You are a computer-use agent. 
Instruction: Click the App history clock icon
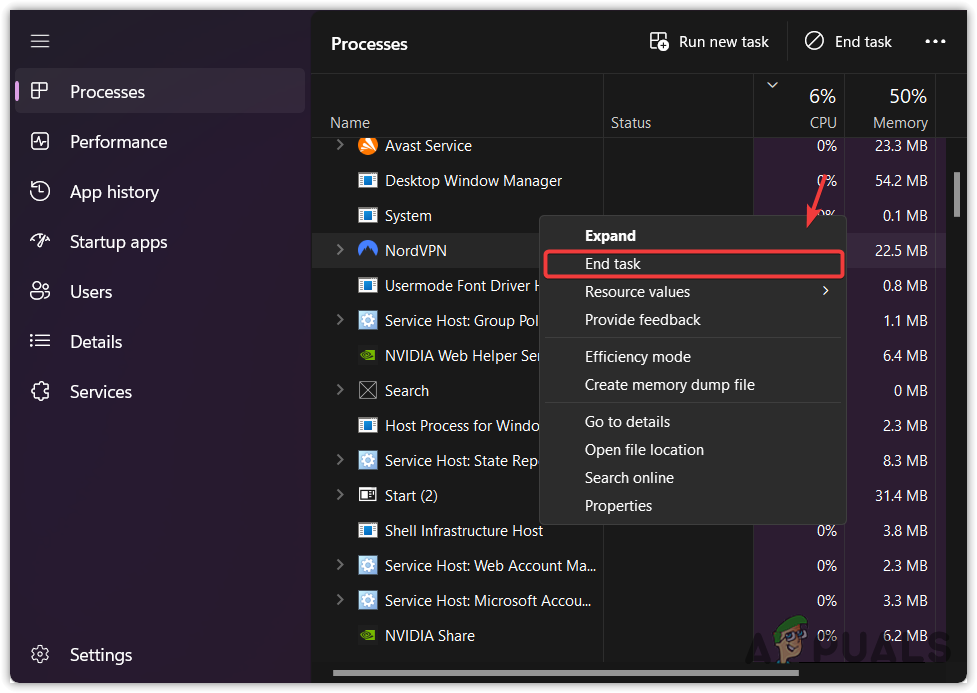40,192
